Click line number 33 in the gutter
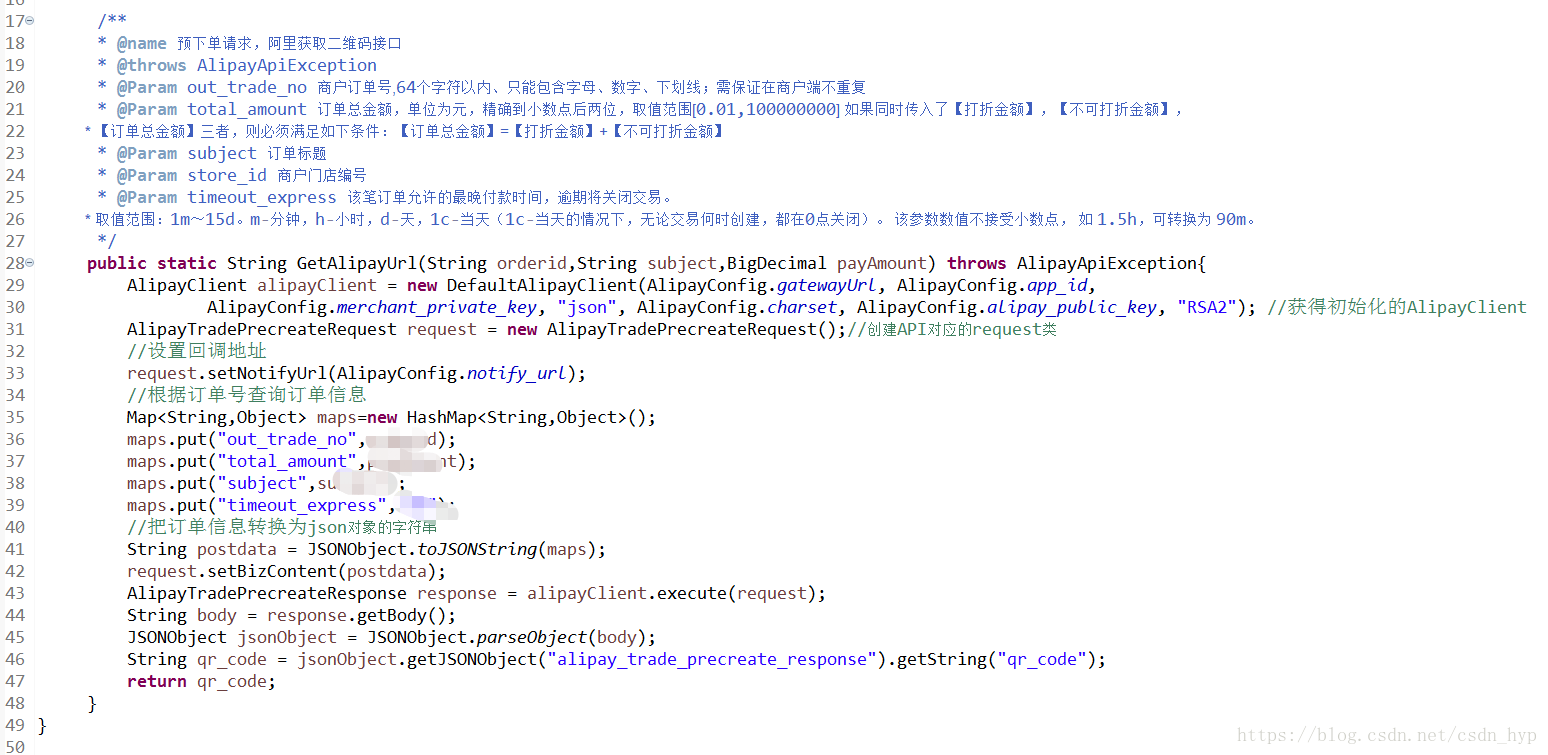The width and height of the screenshot is (1548, 755). (x=15, y=373)
